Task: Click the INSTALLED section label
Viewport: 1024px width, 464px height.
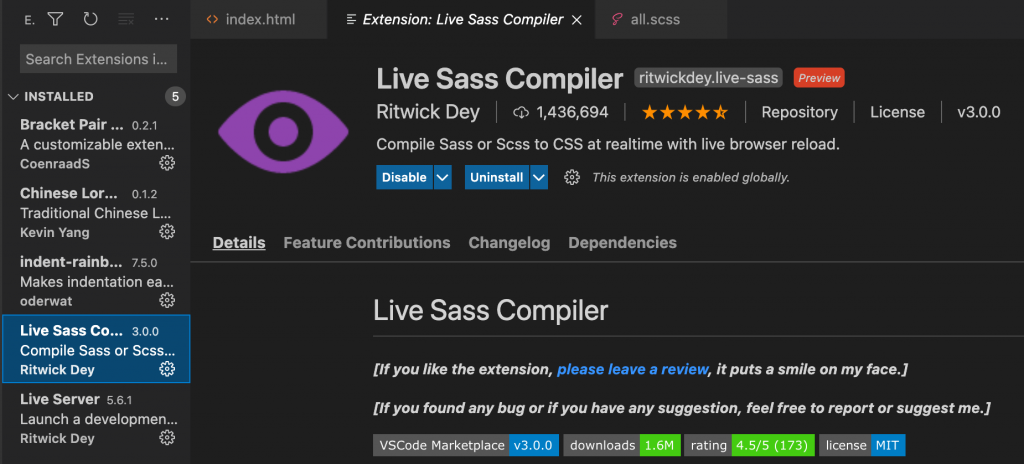Action: point(59,97)
